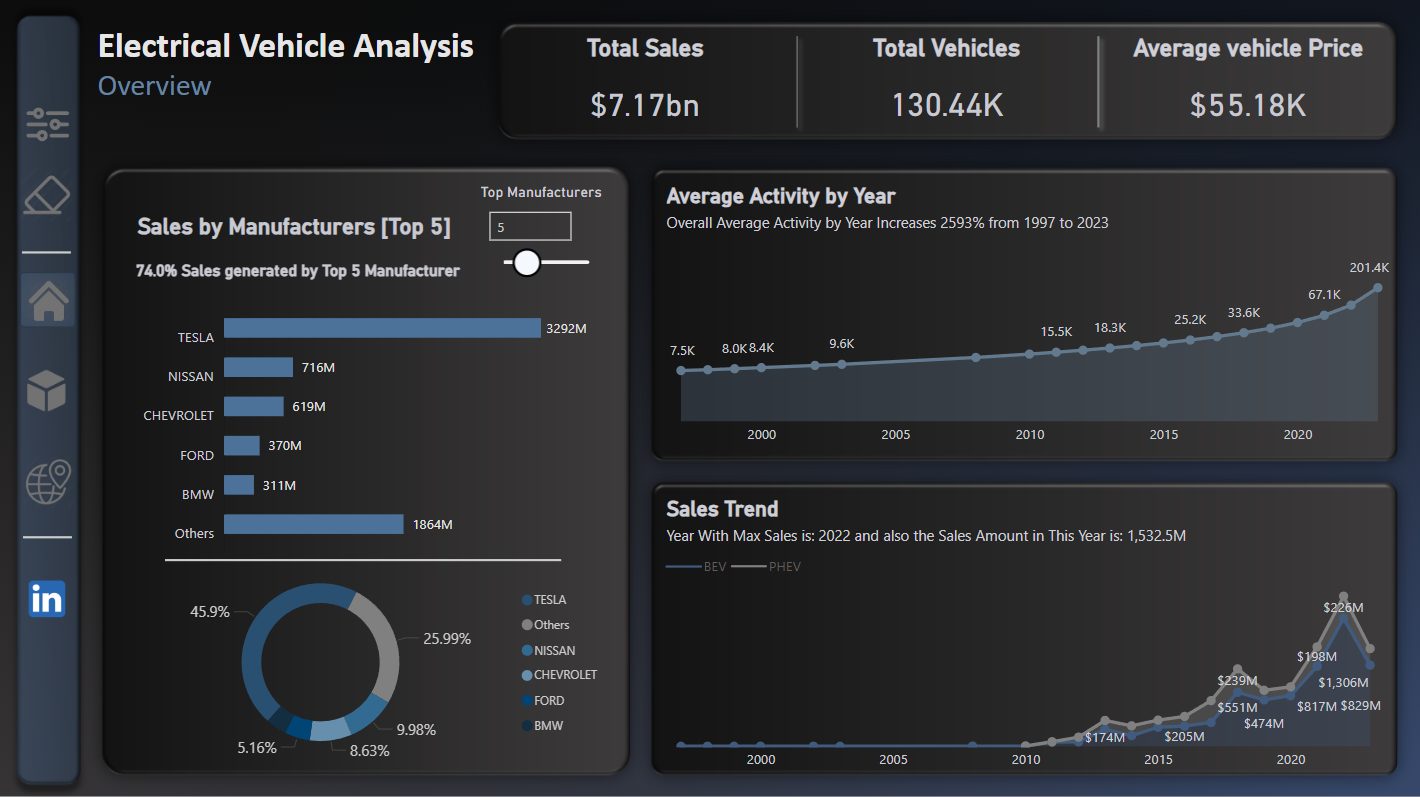
Task: Click the 67.1K label in activity chart
Action: point(1324,295)
